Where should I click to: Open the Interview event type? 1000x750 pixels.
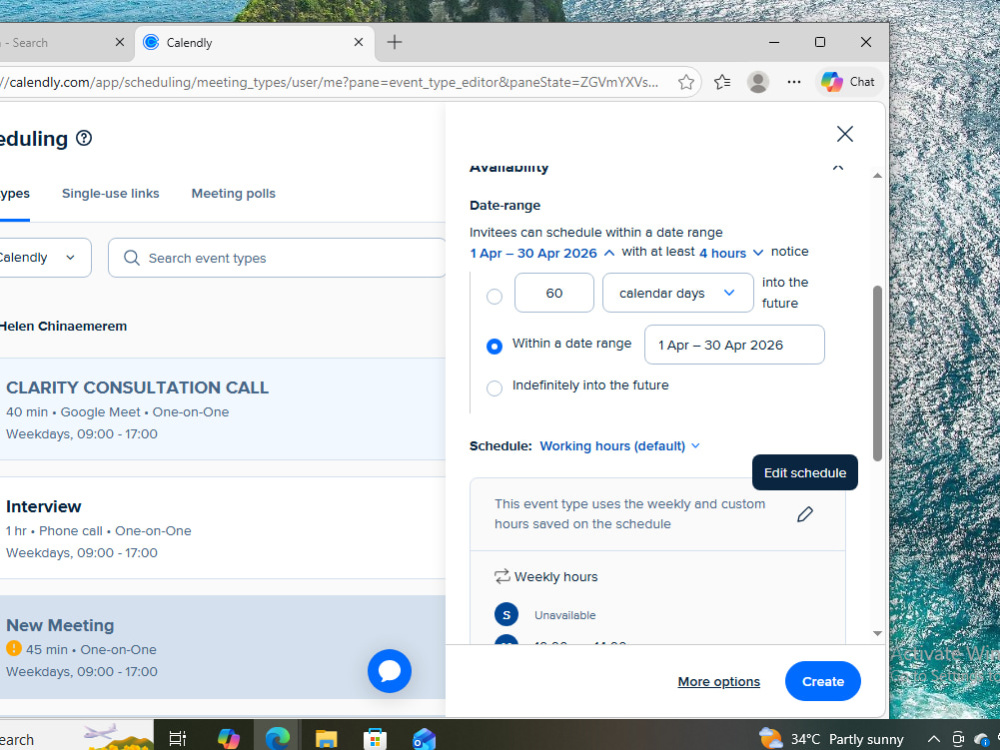[223, 527]
